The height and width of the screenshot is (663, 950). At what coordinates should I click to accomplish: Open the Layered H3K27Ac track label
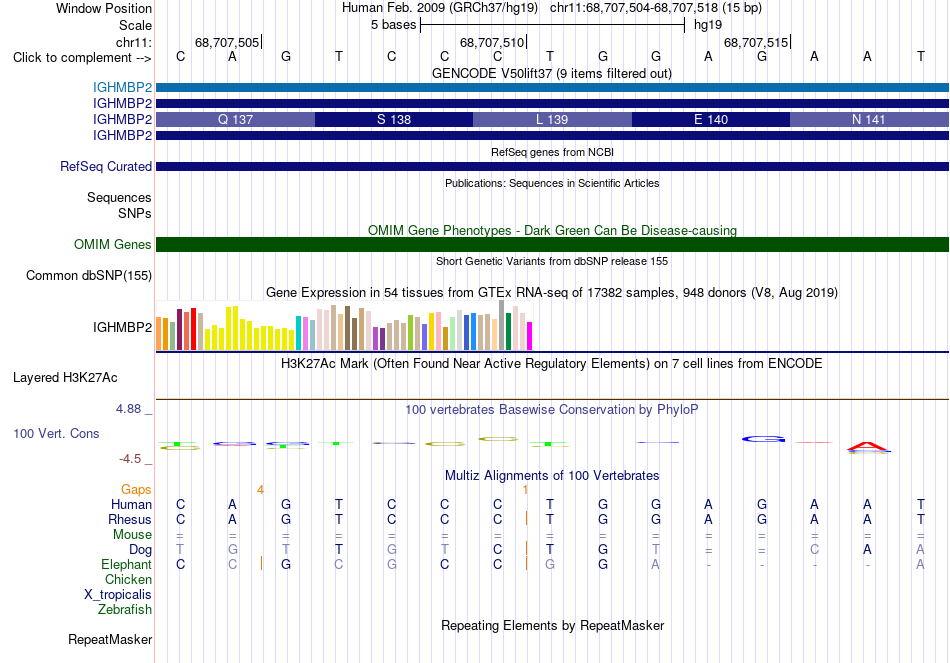tap(65, 378)
